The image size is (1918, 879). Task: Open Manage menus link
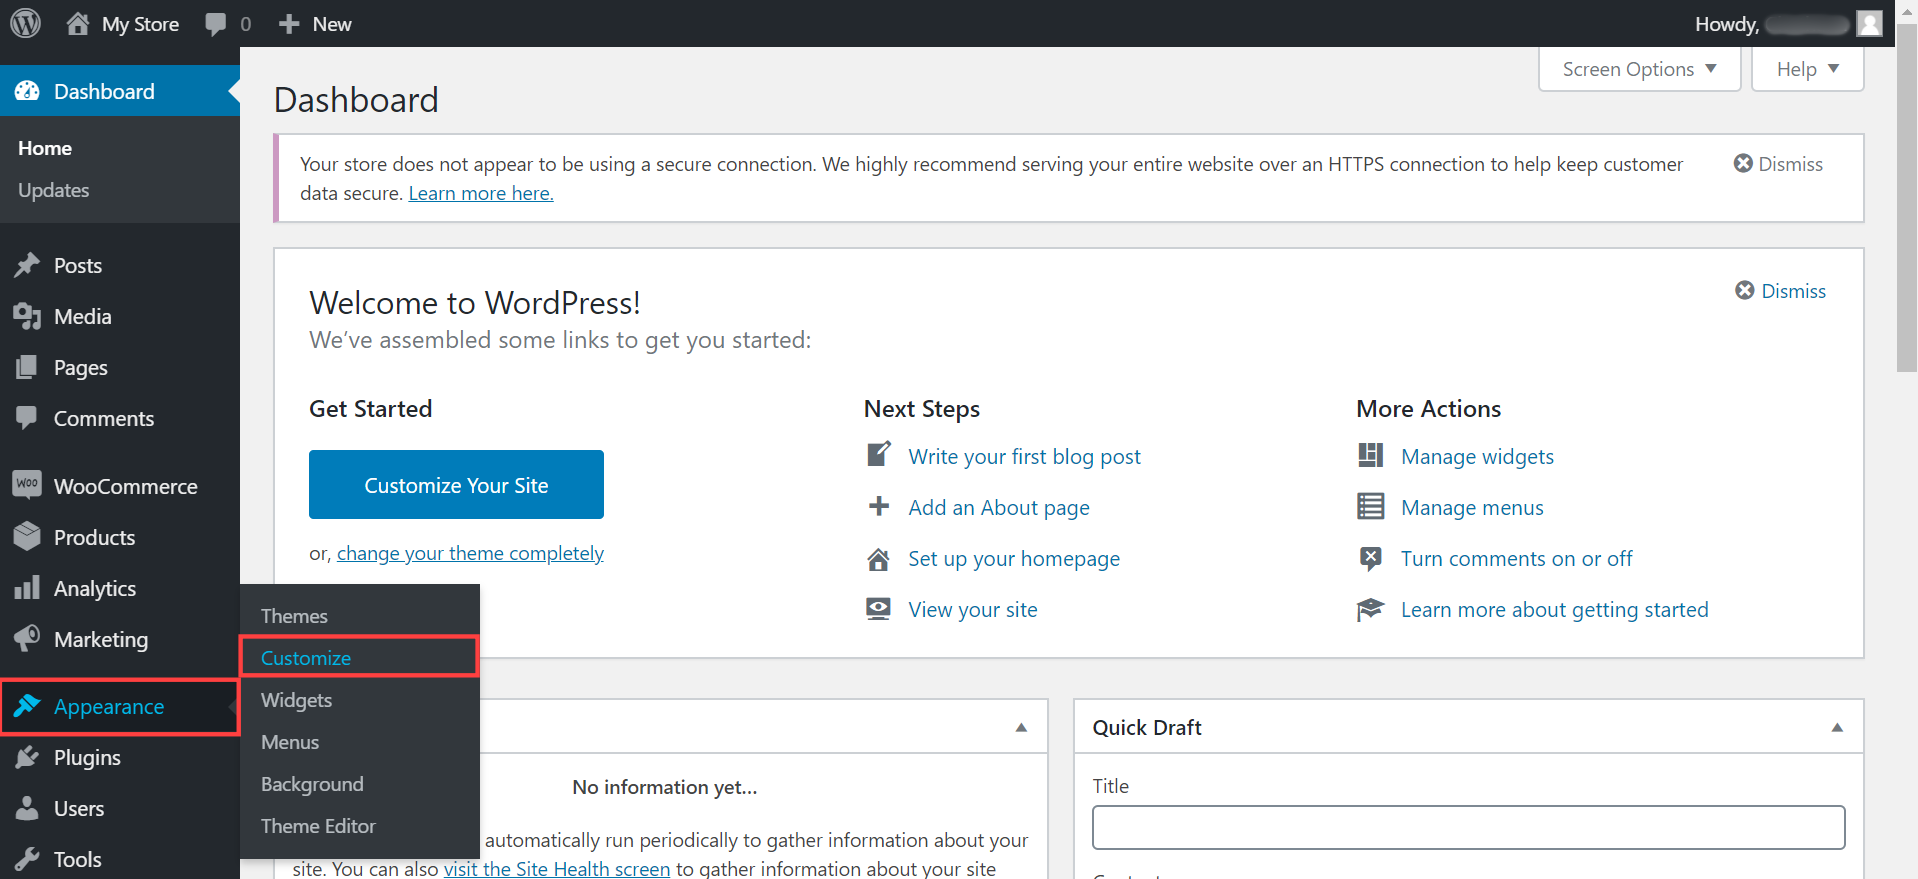point(1472,507)
